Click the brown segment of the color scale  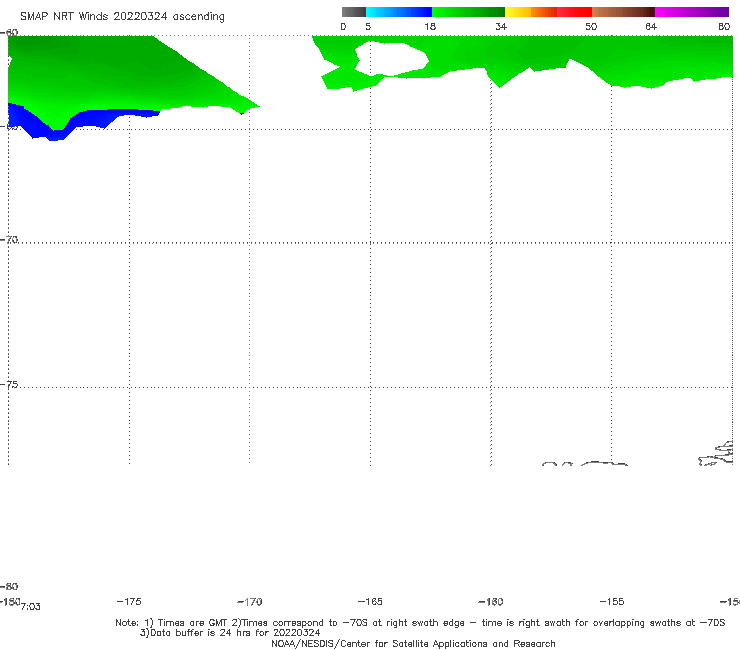[623, 12]
